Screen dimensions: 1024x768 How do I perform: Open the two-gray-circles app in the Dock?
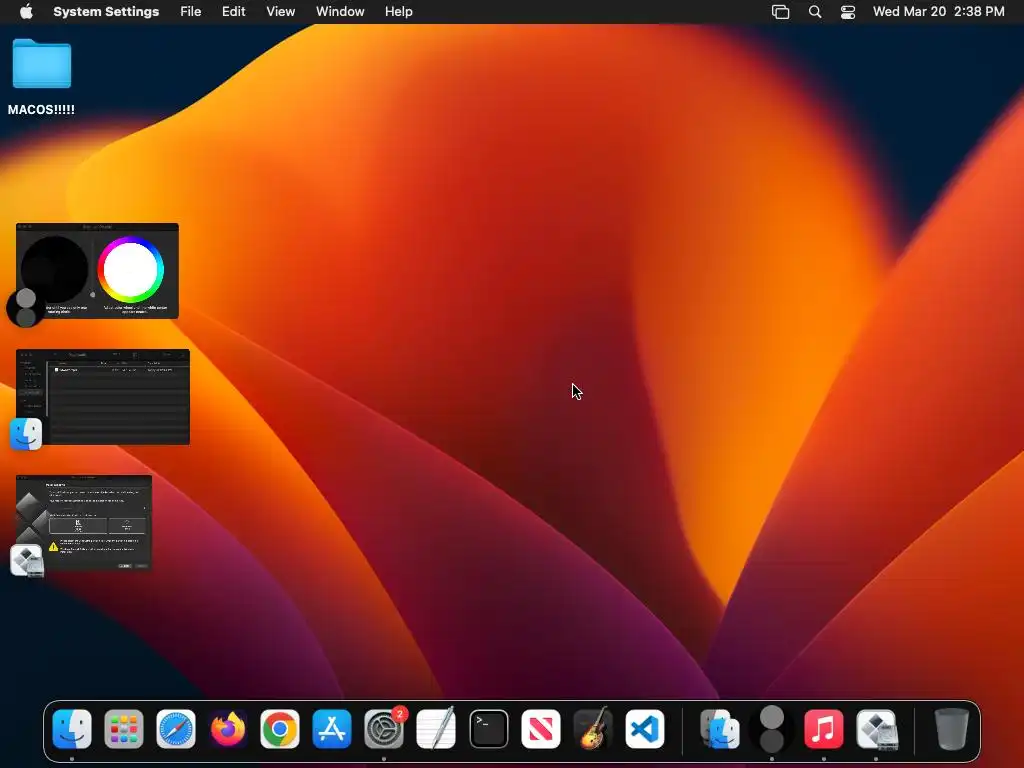[772, 729]
